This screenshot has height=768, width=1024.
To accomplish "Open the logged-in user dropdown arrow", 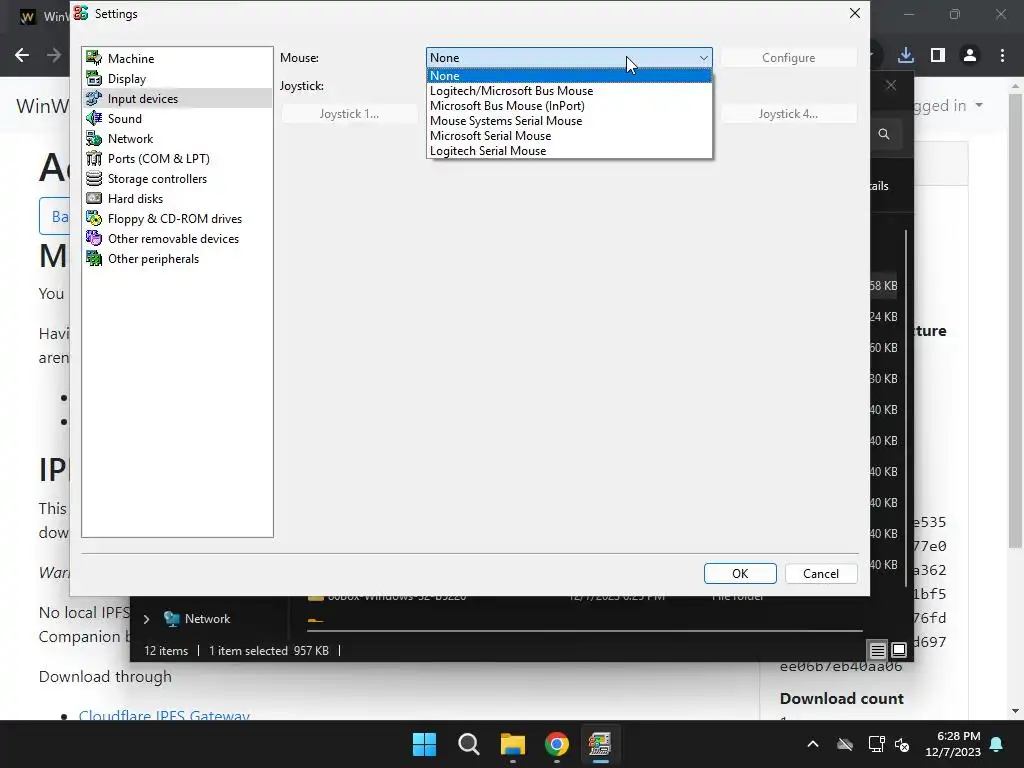I will [x=979, y=105].
